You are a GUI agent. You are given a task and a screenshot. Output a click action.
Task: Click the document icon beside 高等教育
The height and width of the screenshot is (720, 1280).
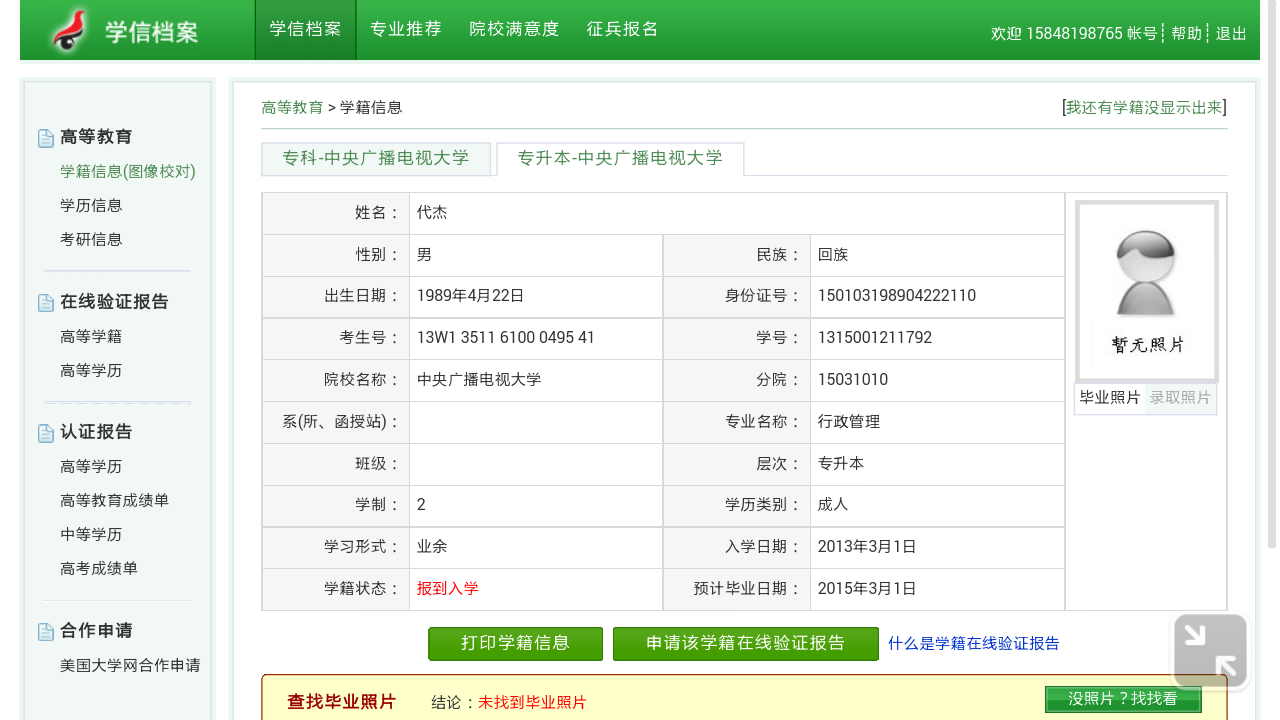coord(46,138)
